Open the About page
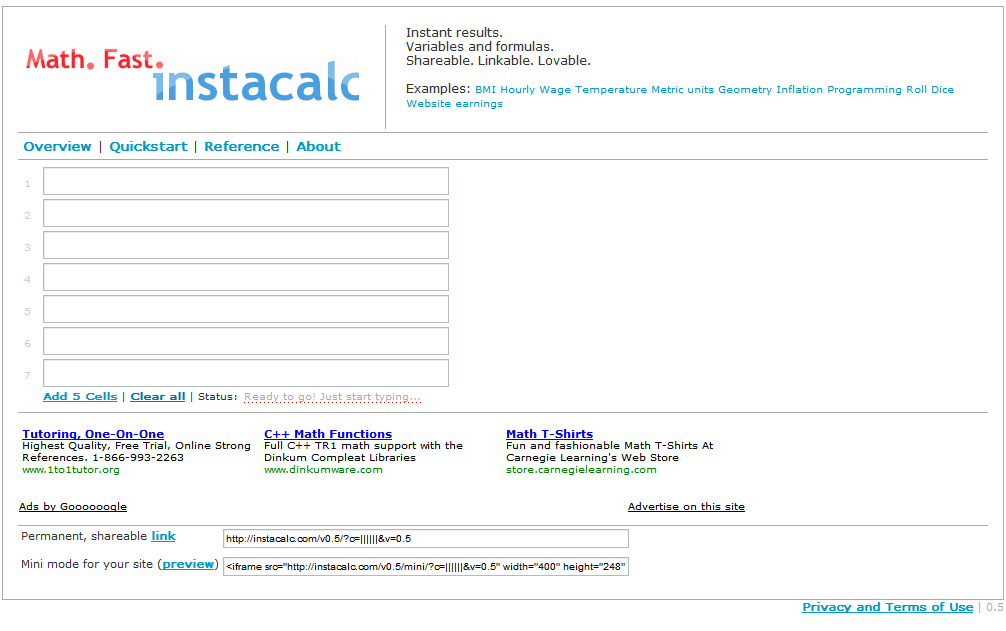The width and height of the screenshot is (1006, 631). tap(318, 146)
